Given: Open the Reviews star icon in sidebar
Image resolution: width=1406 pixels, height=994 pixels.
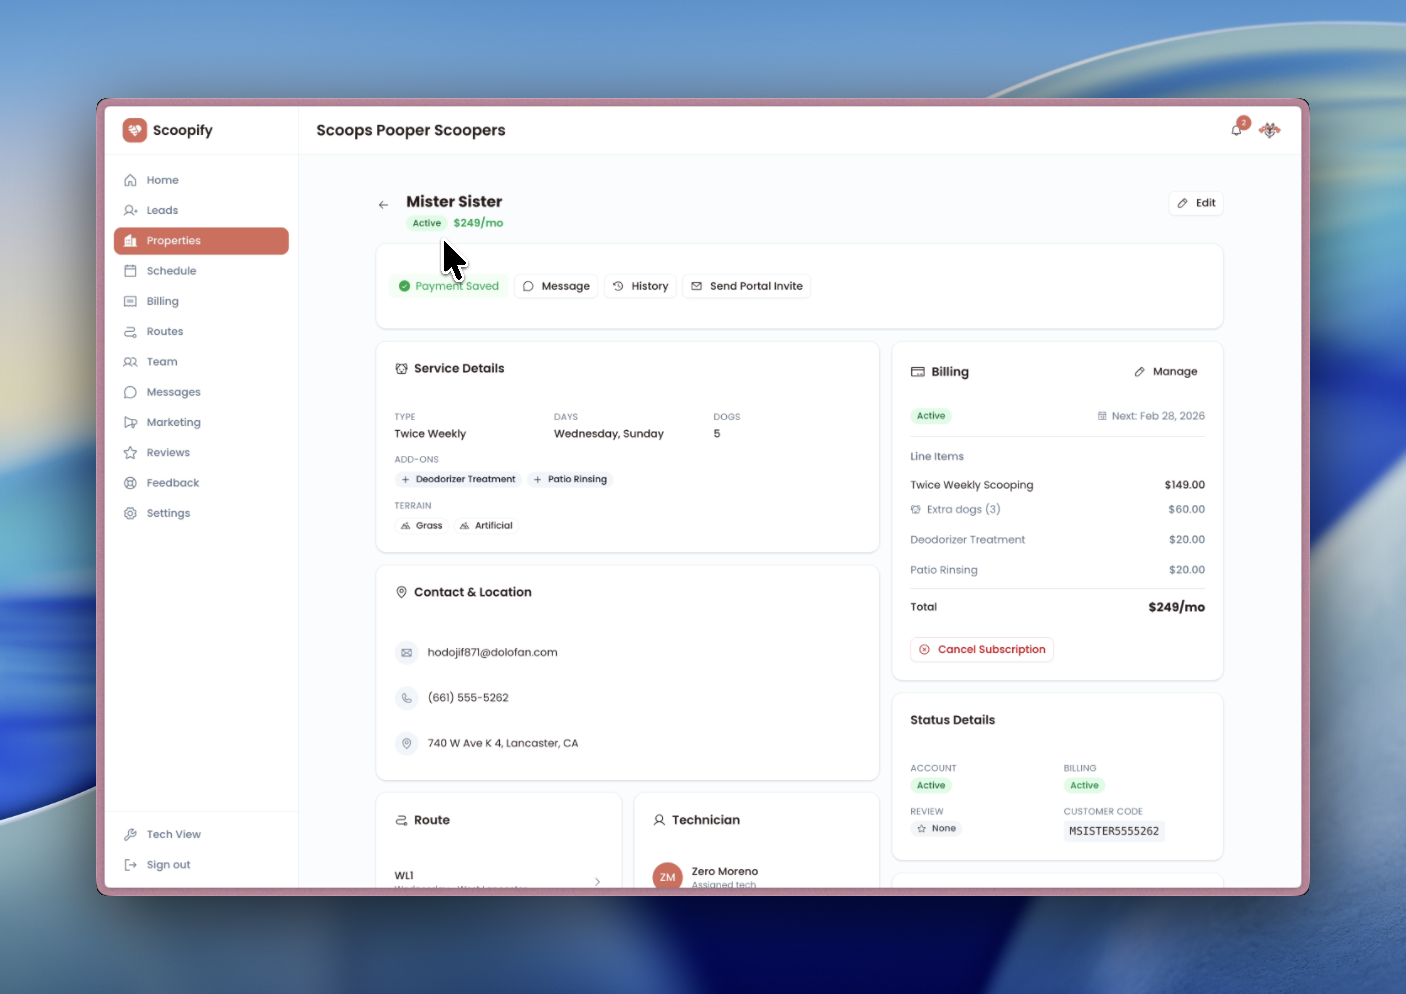Looking at the screenshot, I should click(x=130, y=452).
